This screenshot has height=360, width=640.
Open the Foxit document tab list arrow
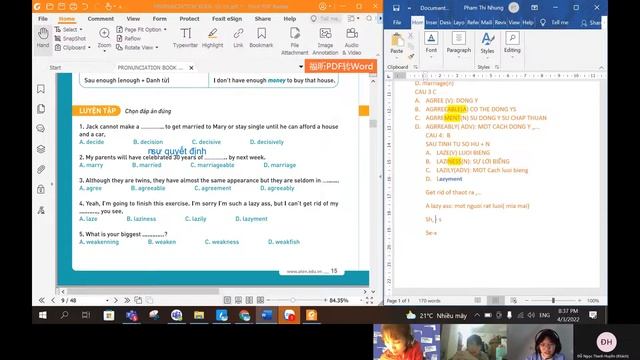pos(301,67)
